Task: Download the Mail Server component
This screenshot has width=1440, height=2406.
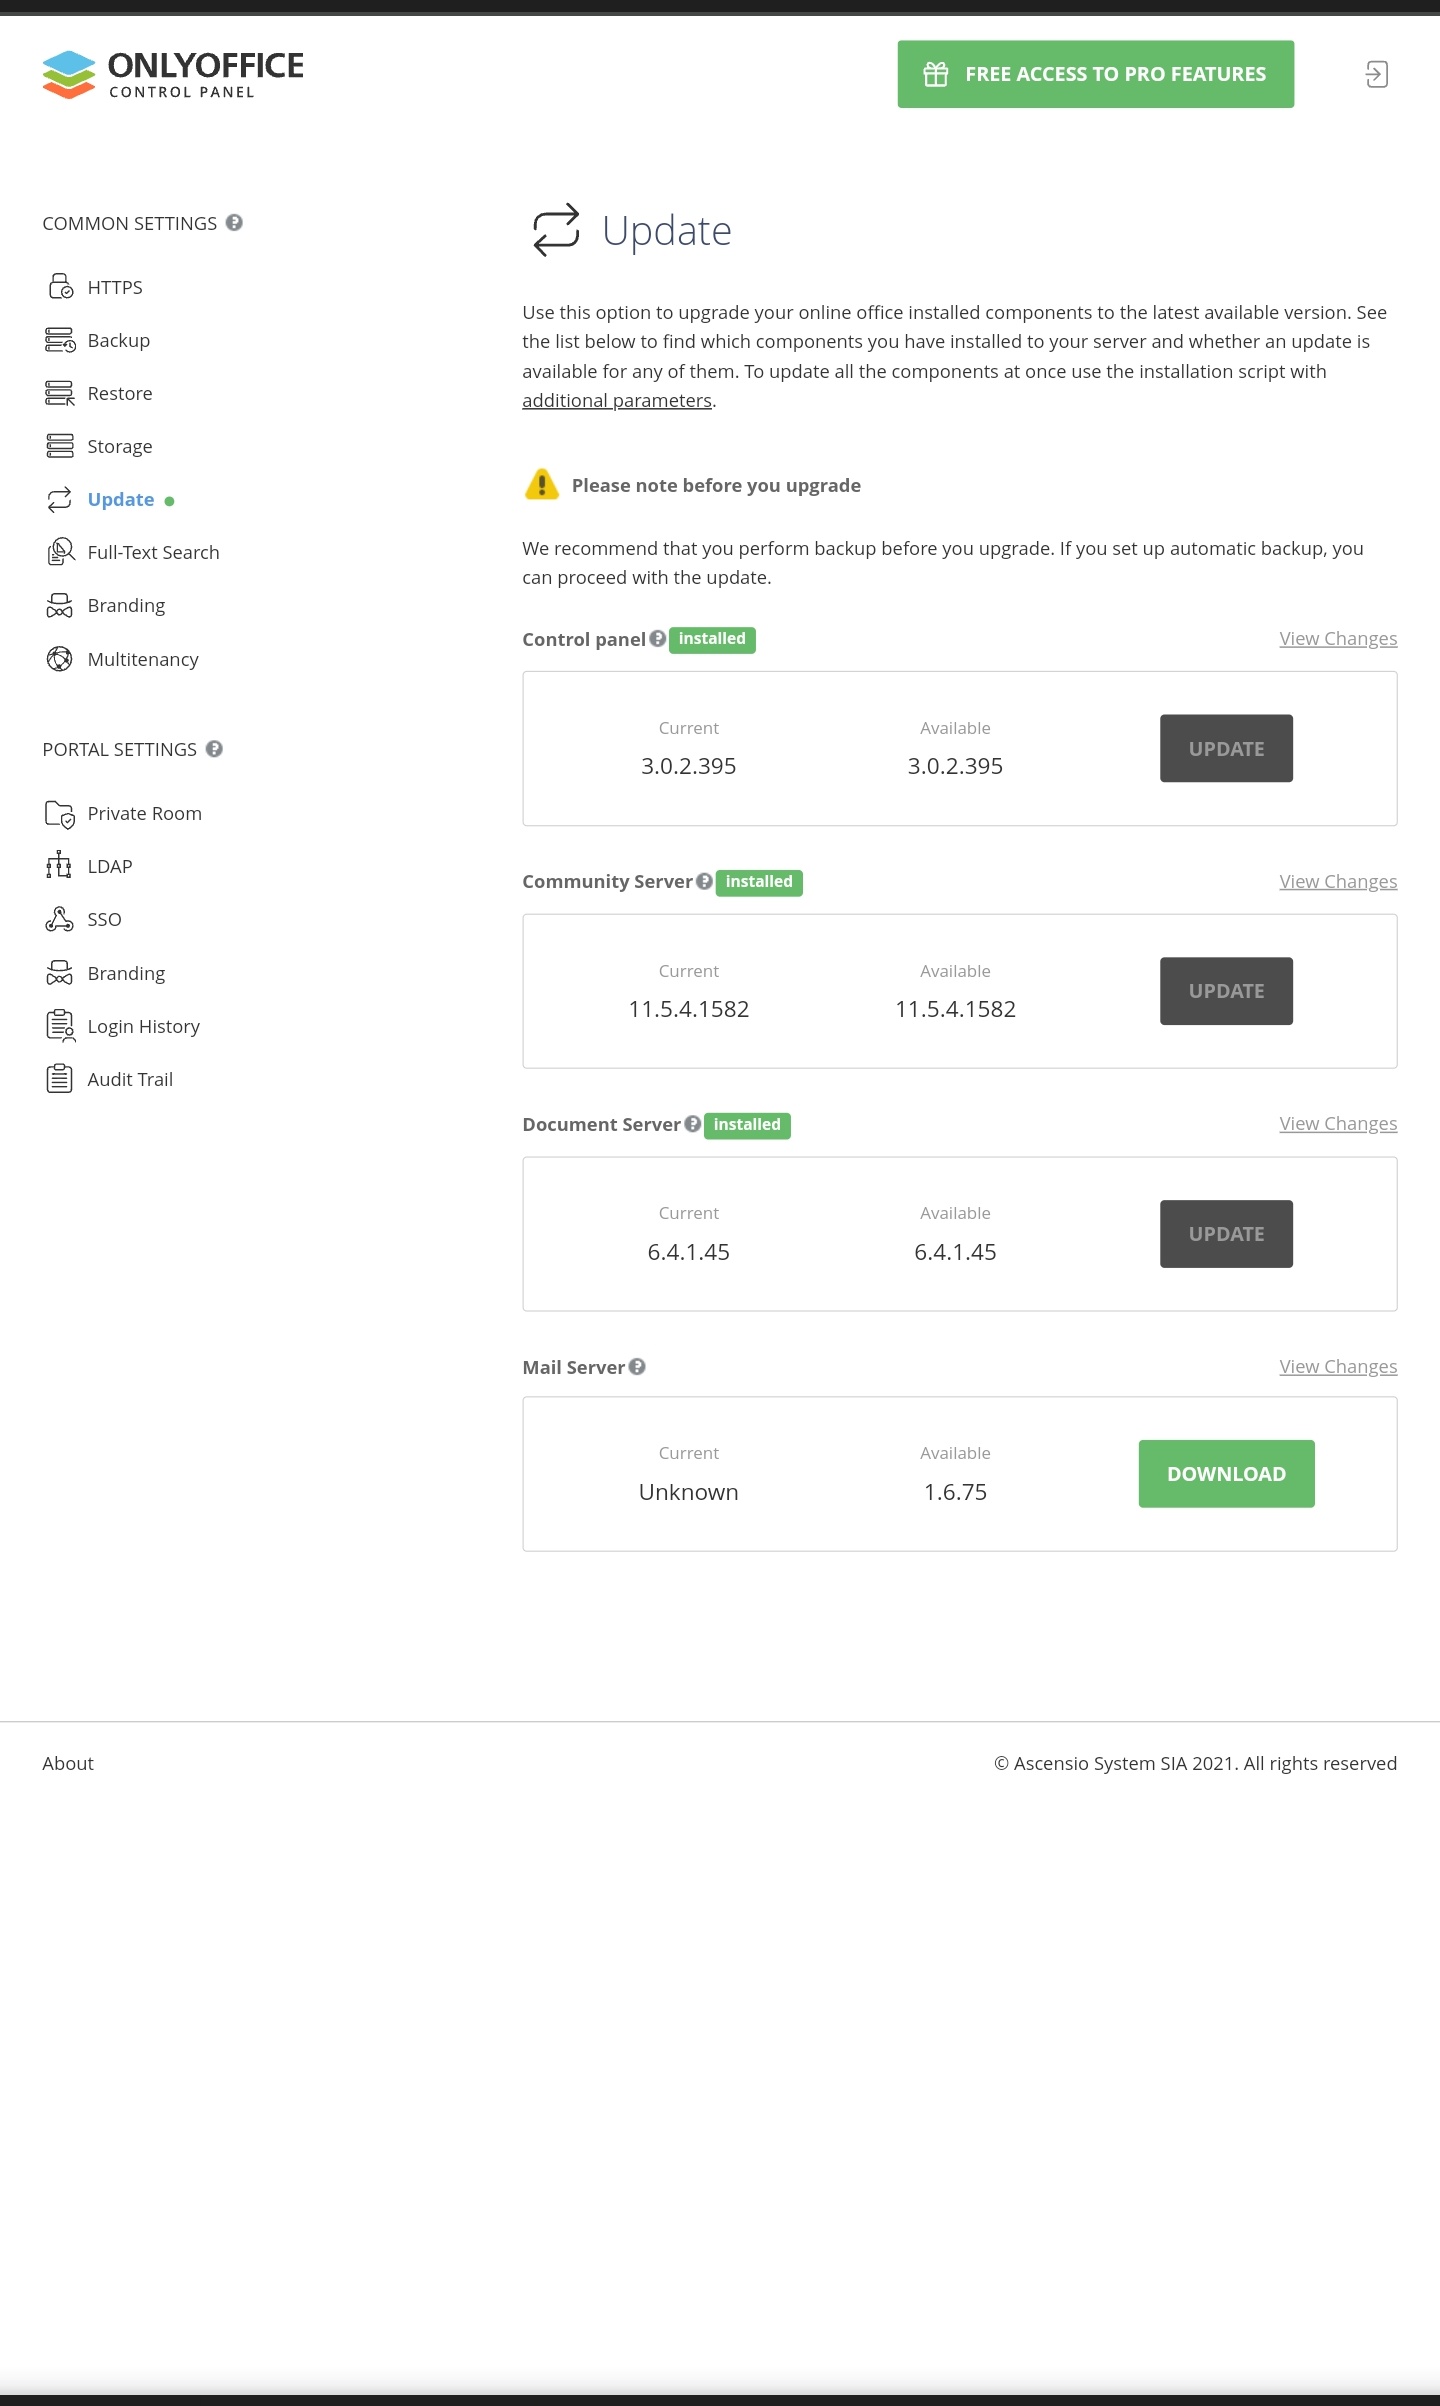Action: pyautogui.click(x=1226, y=1474)
